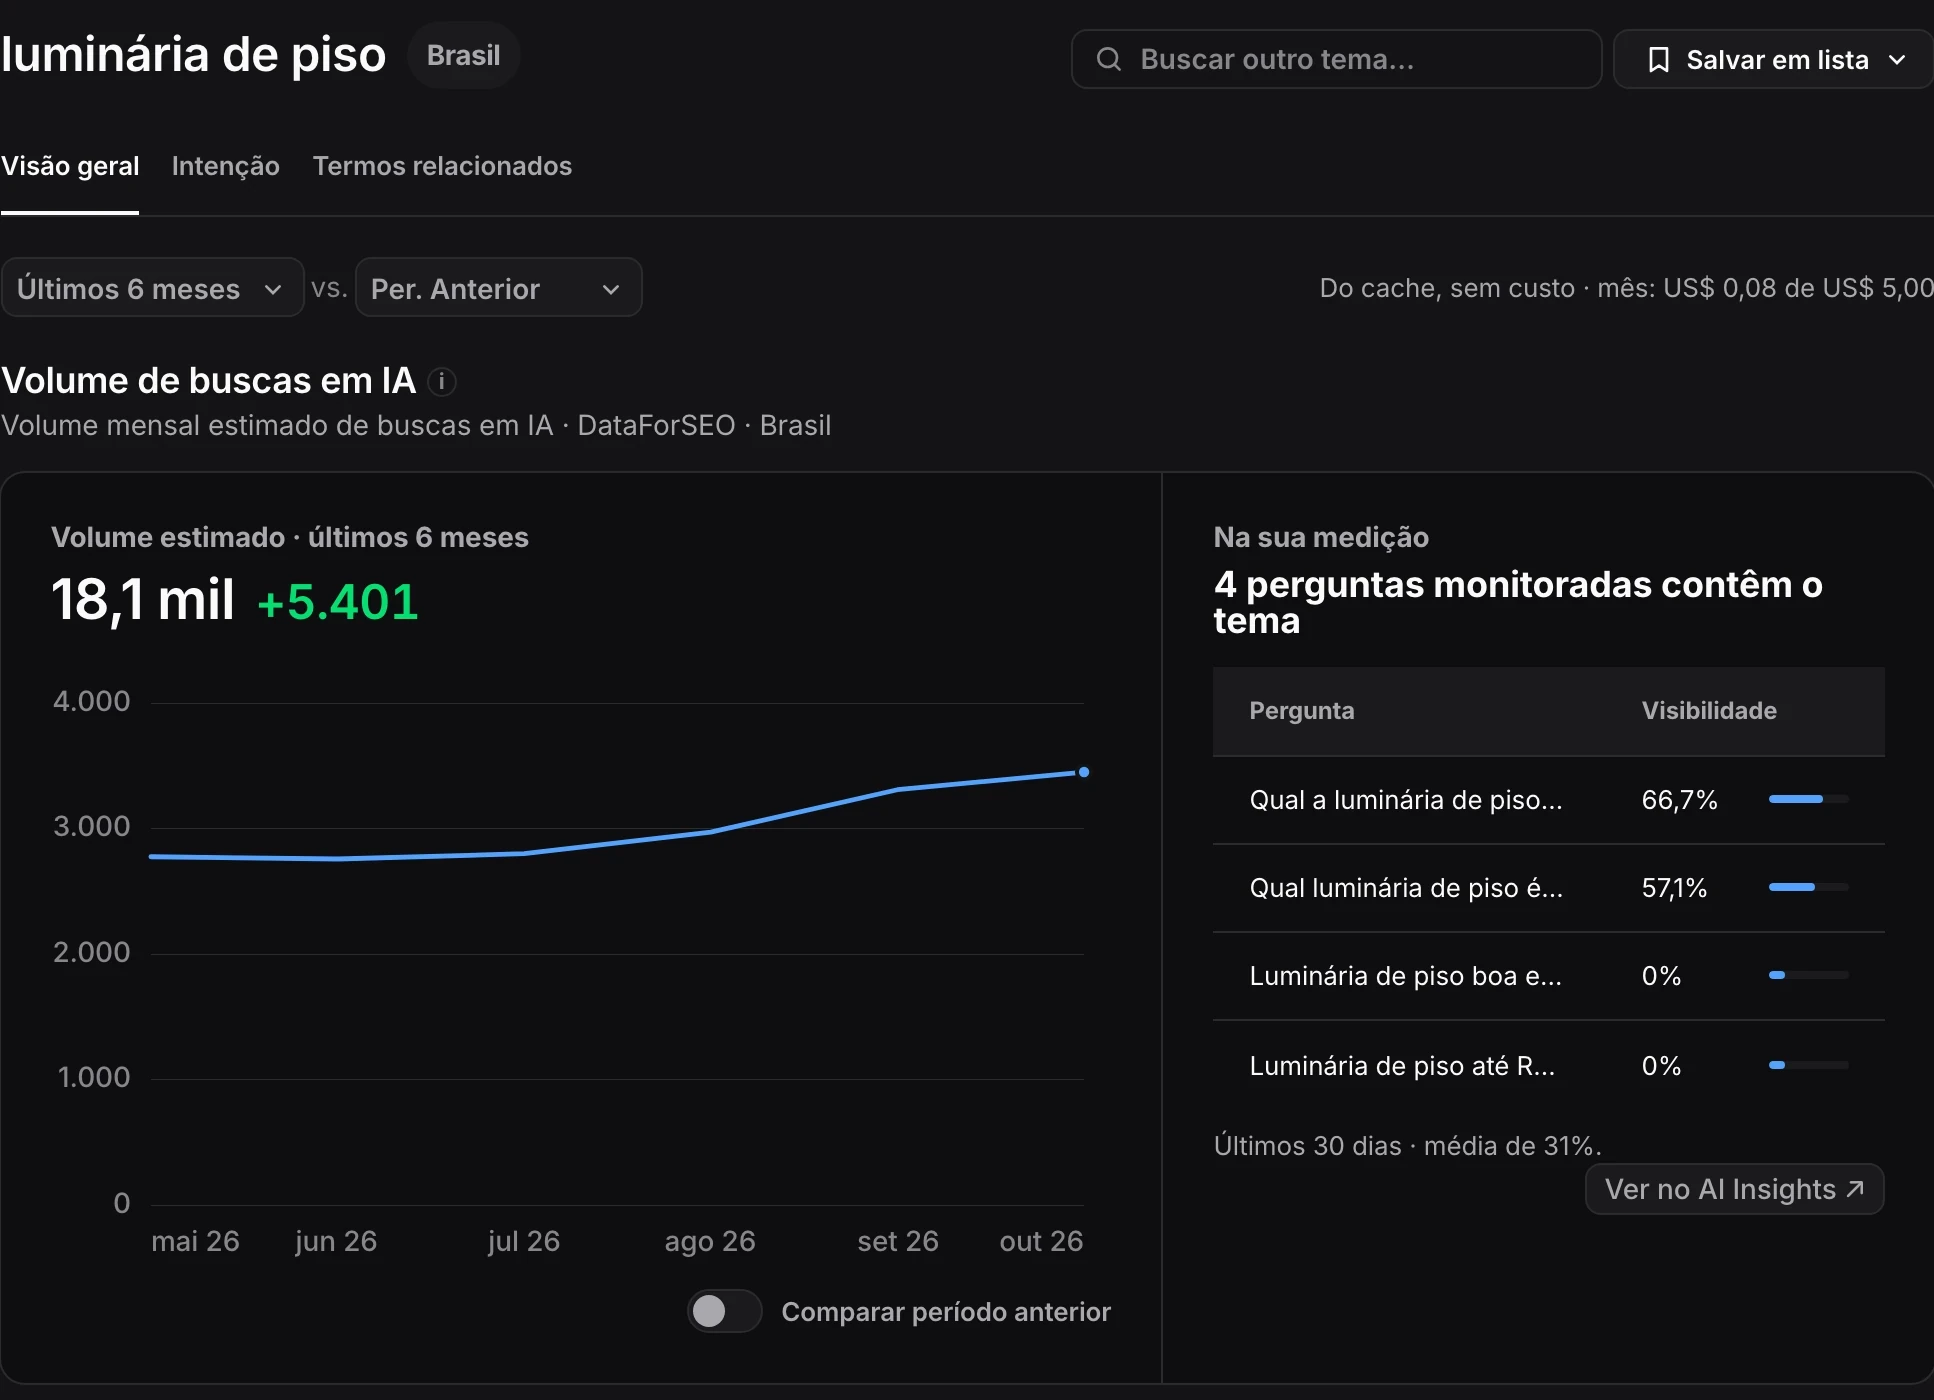Open the Termos relacionados tab
Screen dimensions: 1934x1400
[x=442, y=166]
